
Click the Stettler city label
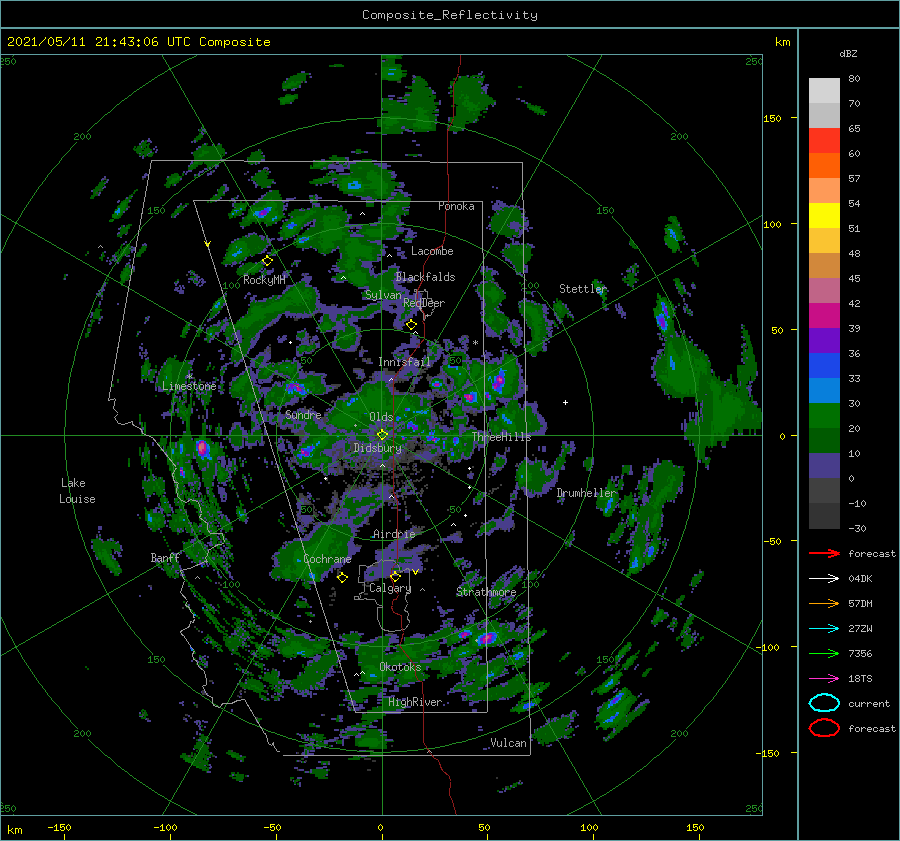tap(583, 289)
